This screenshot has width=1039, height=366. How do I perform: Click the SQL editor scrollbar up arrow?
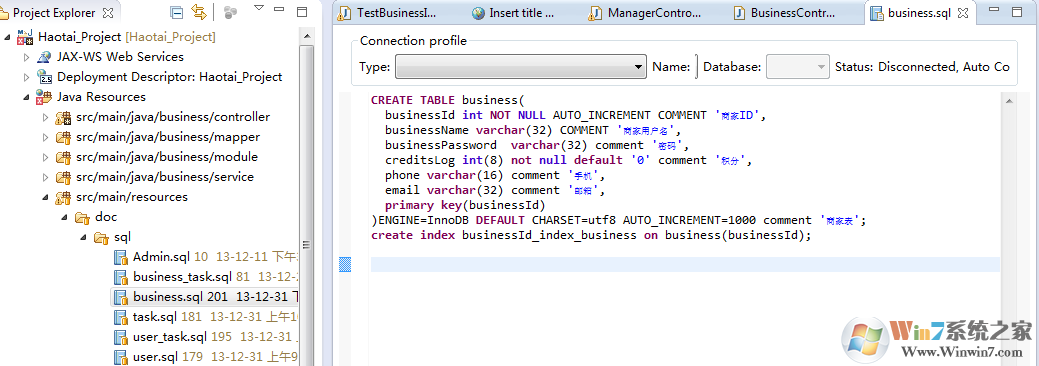[1009, 101]
